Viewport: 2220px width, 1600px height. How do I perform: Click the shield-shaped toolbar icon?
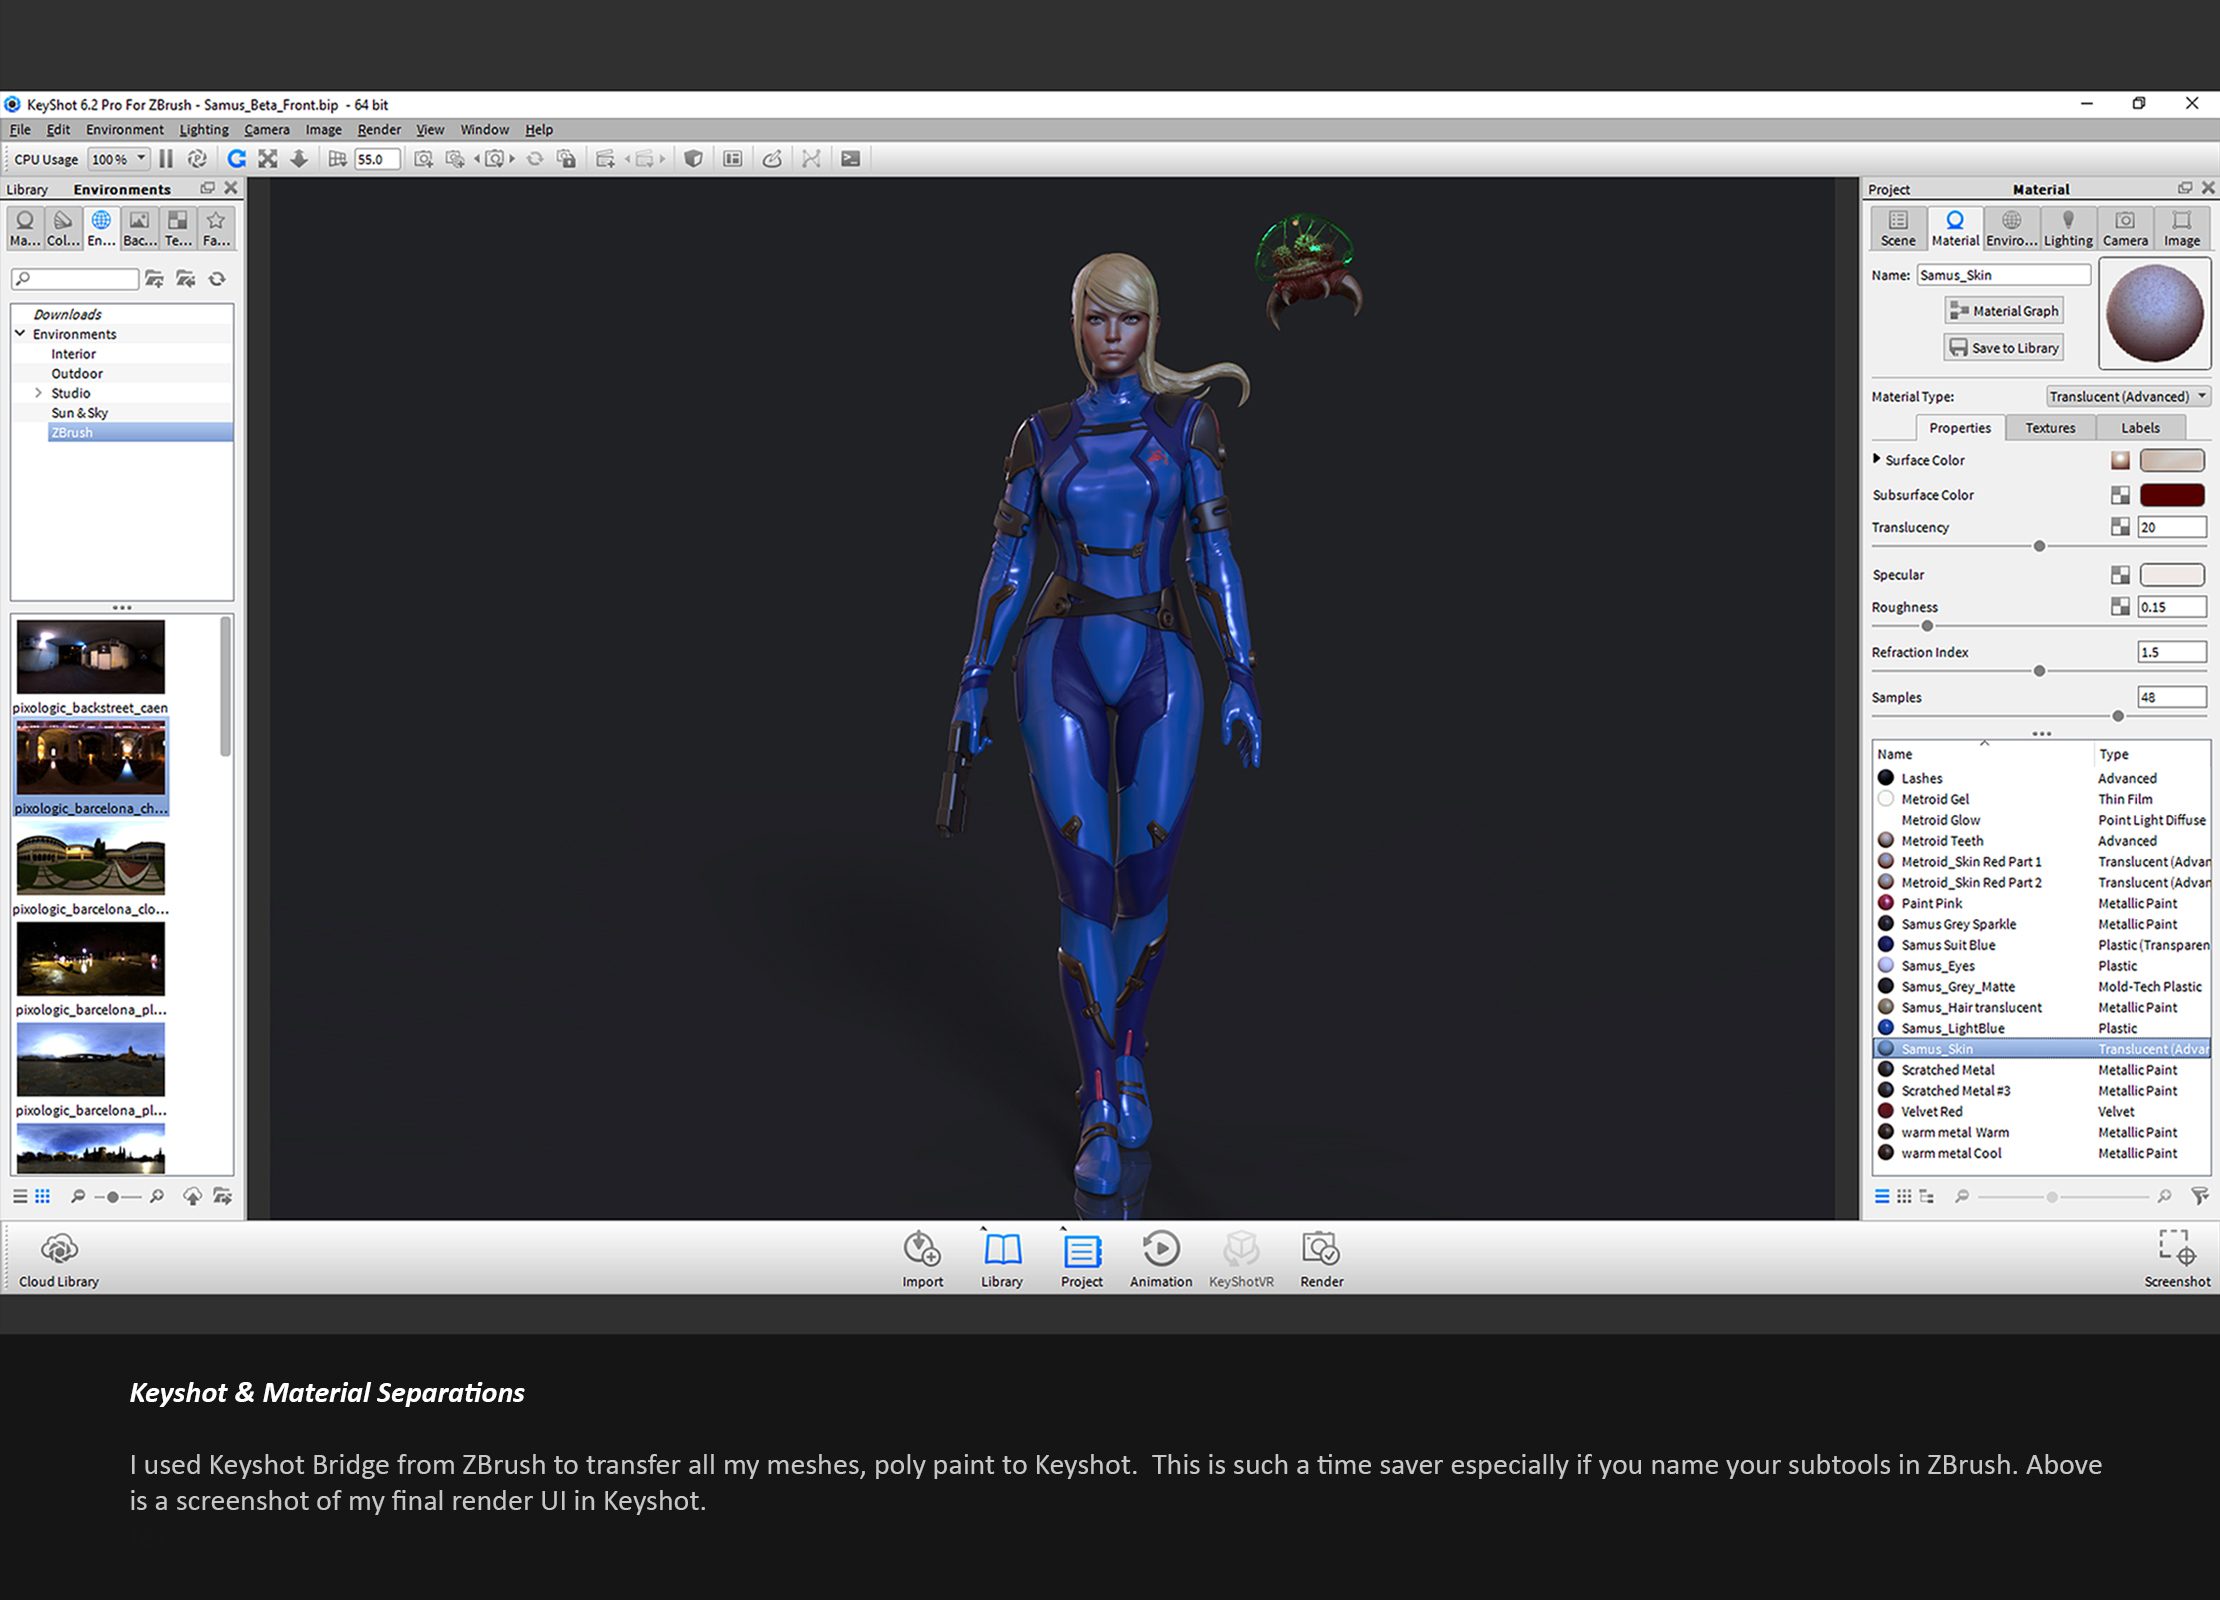point(693,159)
